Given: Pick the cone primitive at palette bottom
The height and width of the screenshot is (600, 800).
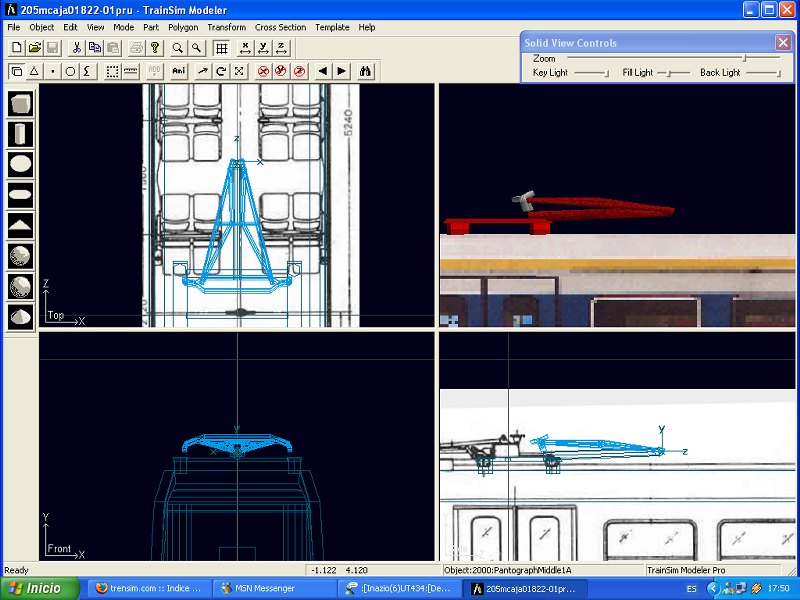Looking at the screenshot, I should coord(21,315).
